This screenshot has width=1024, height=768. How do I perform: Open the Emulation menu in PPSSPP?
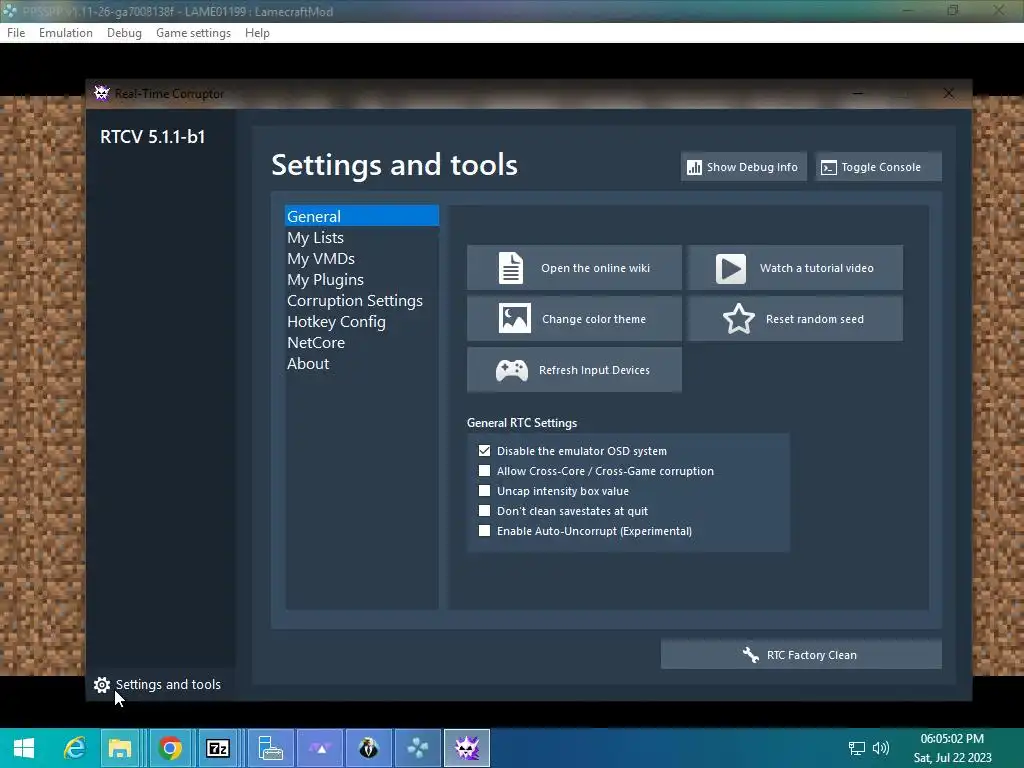pos(65,33)
